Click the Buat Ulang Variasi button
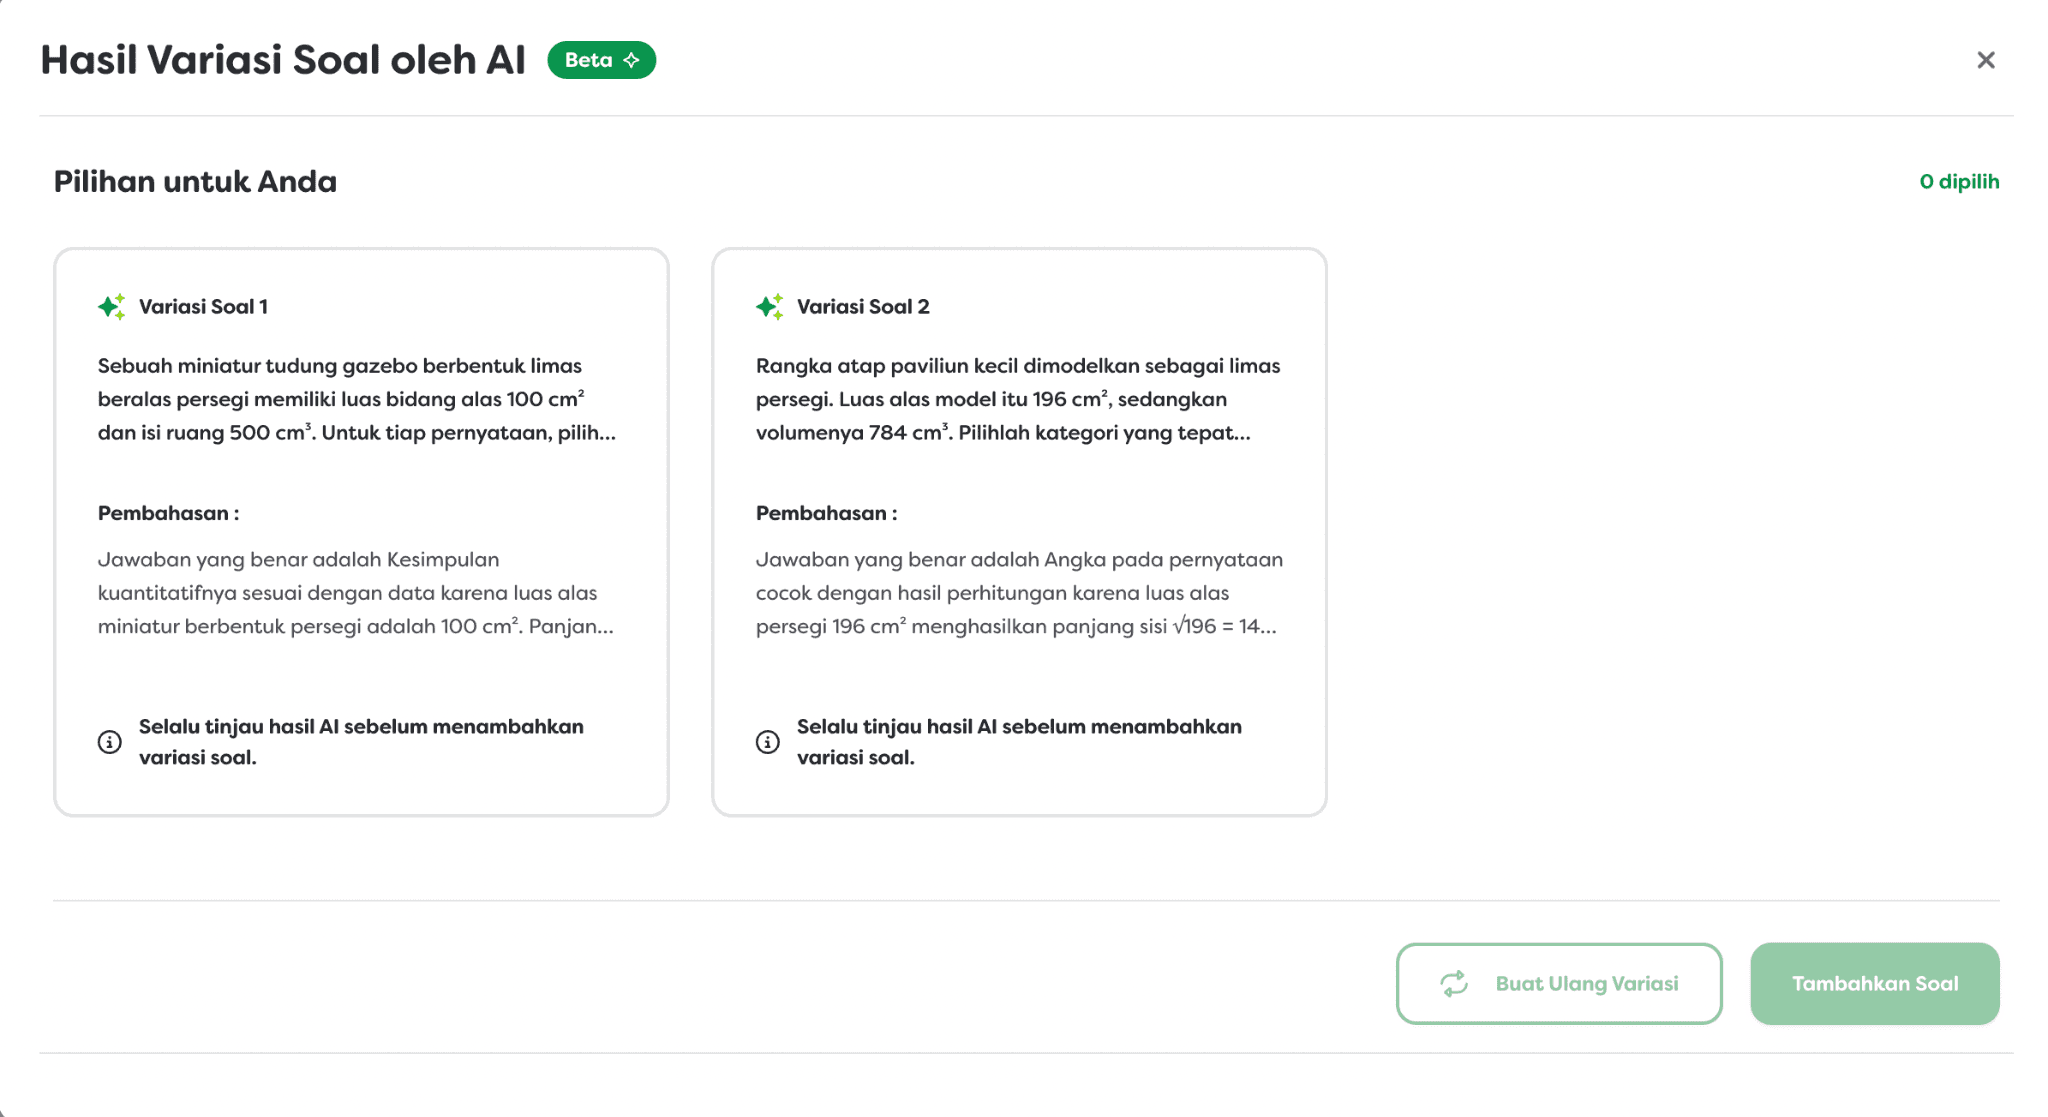2048x1117 pixels. pyautogui.click(x=1558, y=983)
